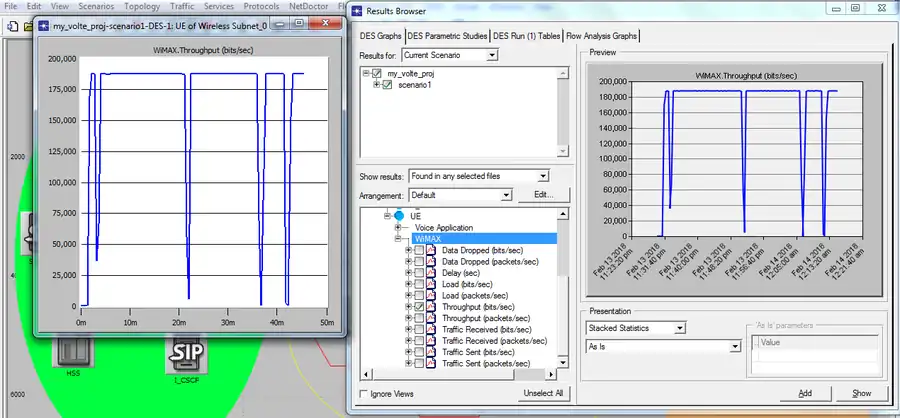Open the As Is filter dropdown
Image resolution: width=900 pixels, height=418 pixels.
(735, 347)
